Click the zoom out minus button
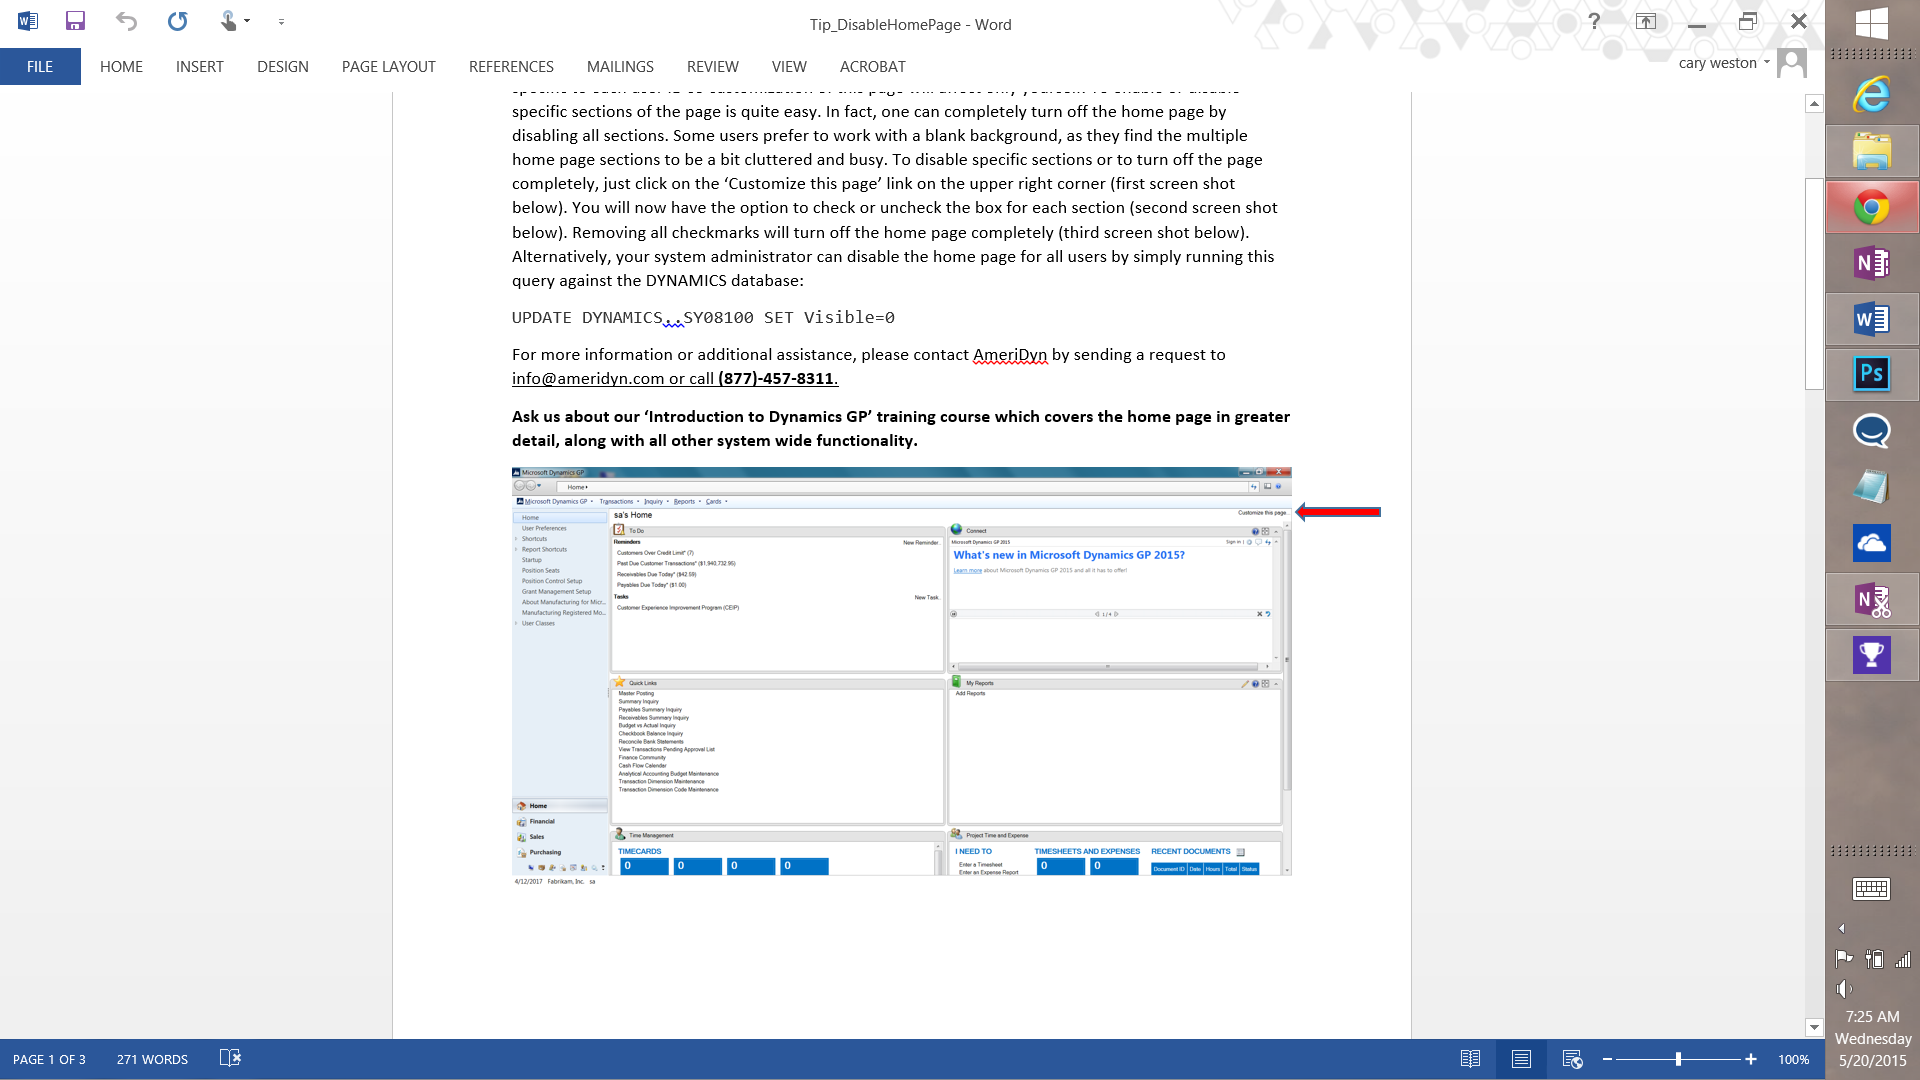This screenshot has width=1920, height=1080. coord(1607,1059)
